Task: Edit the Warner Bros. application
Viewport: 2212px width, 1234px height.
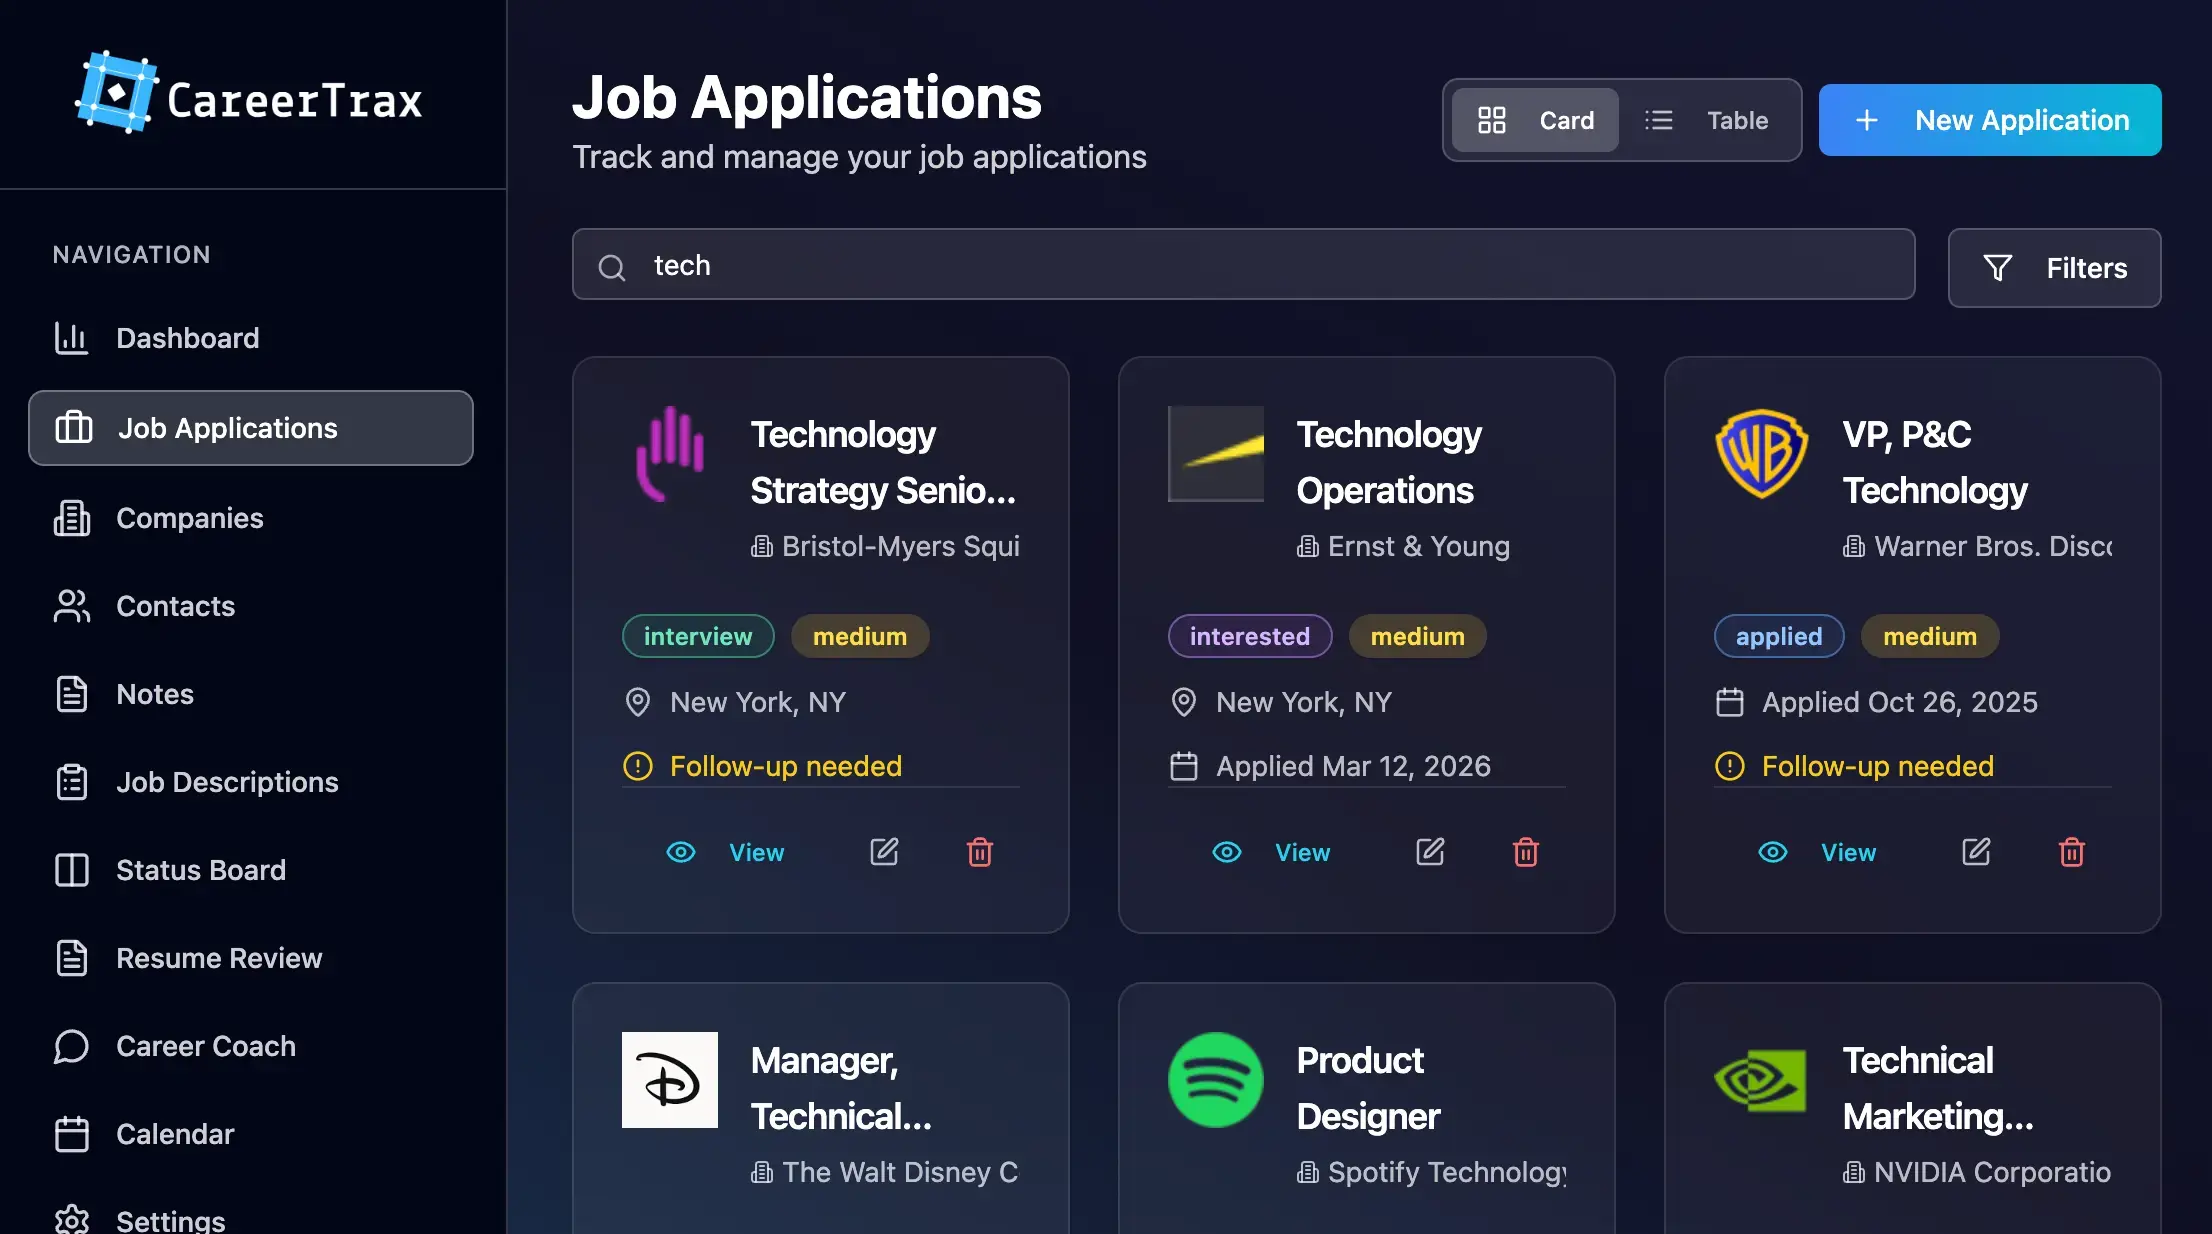Action: pyautogui.click(x=1976, y=852)
